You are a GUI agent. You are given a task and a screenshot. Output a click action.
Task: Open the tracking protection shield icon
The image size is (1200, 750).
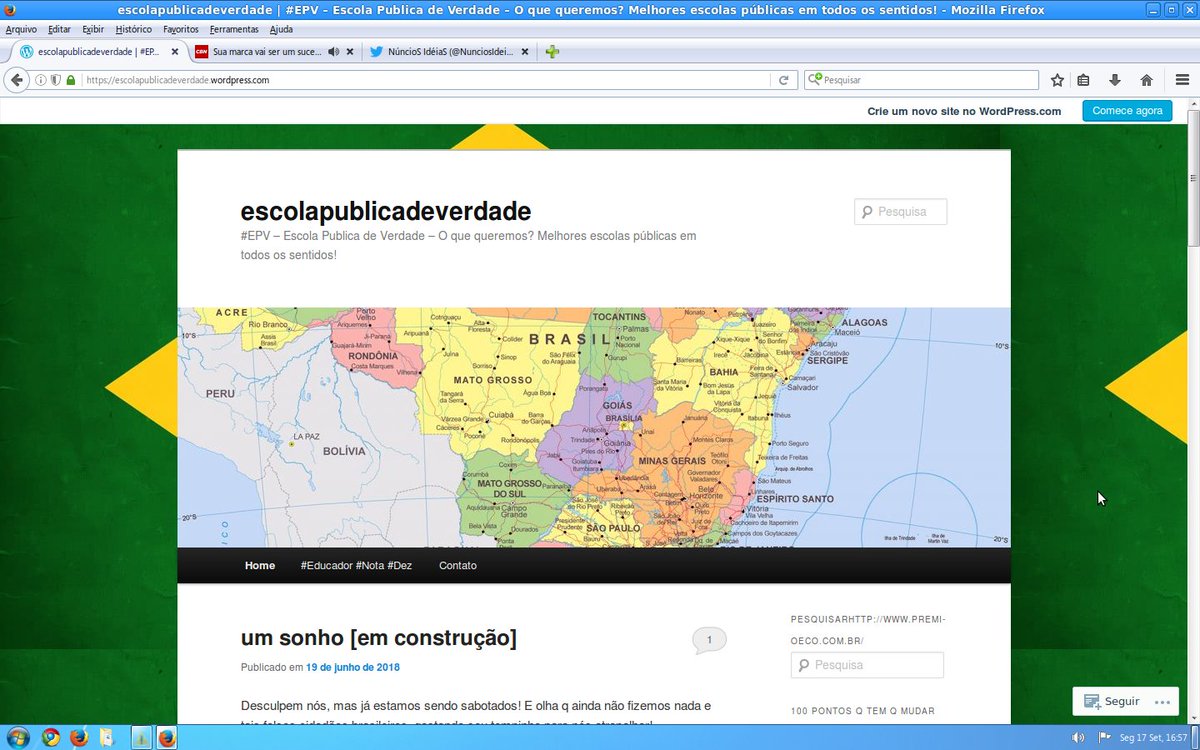[x=56, y=80]
